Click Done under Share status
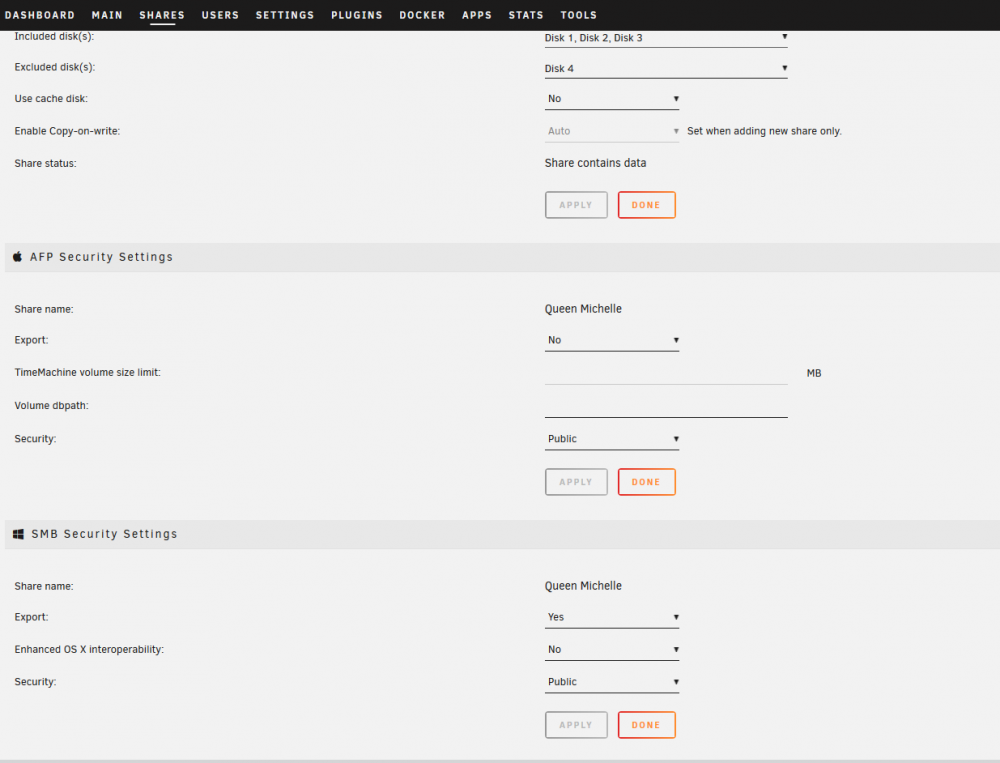Screen dimensions: 1000x763 coord(646,205)
